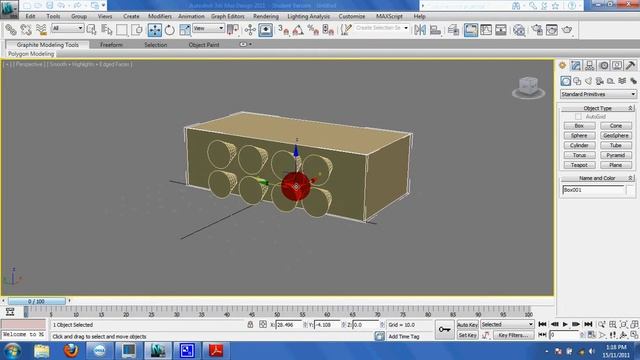Select the Select Object tool

(91, 29)
